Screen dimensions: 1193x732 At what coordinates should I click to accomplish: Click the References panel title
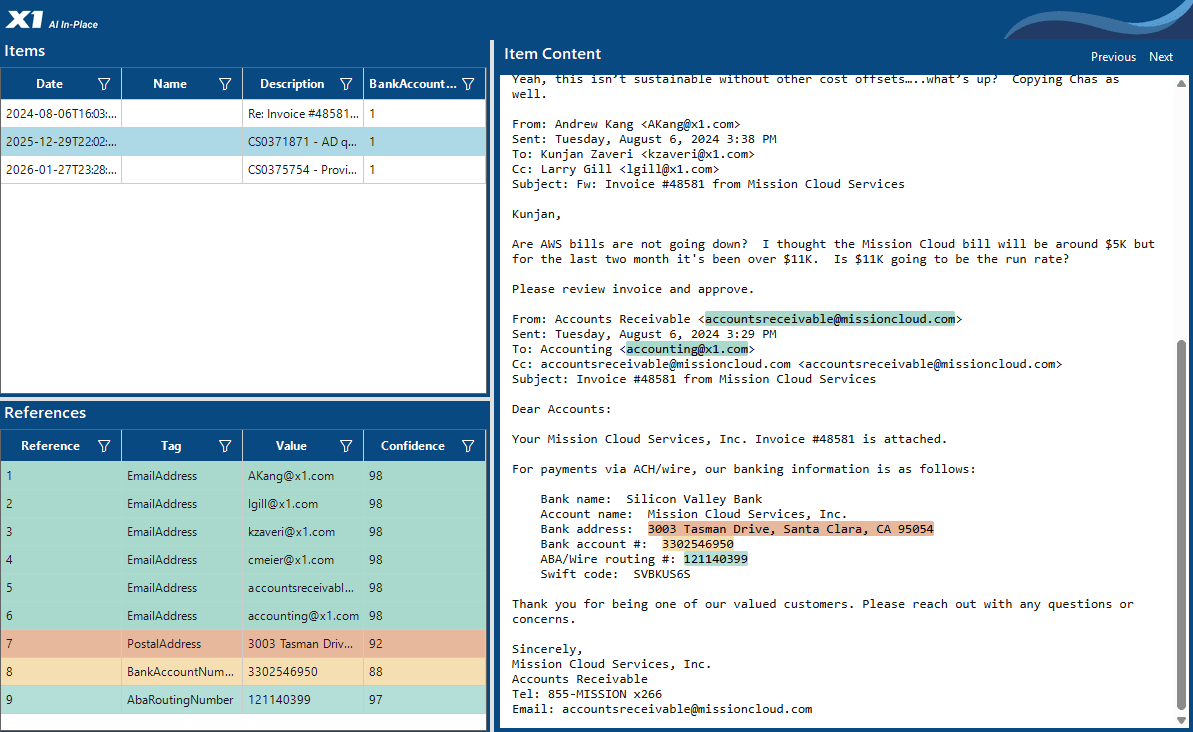(x=45, y=412)
